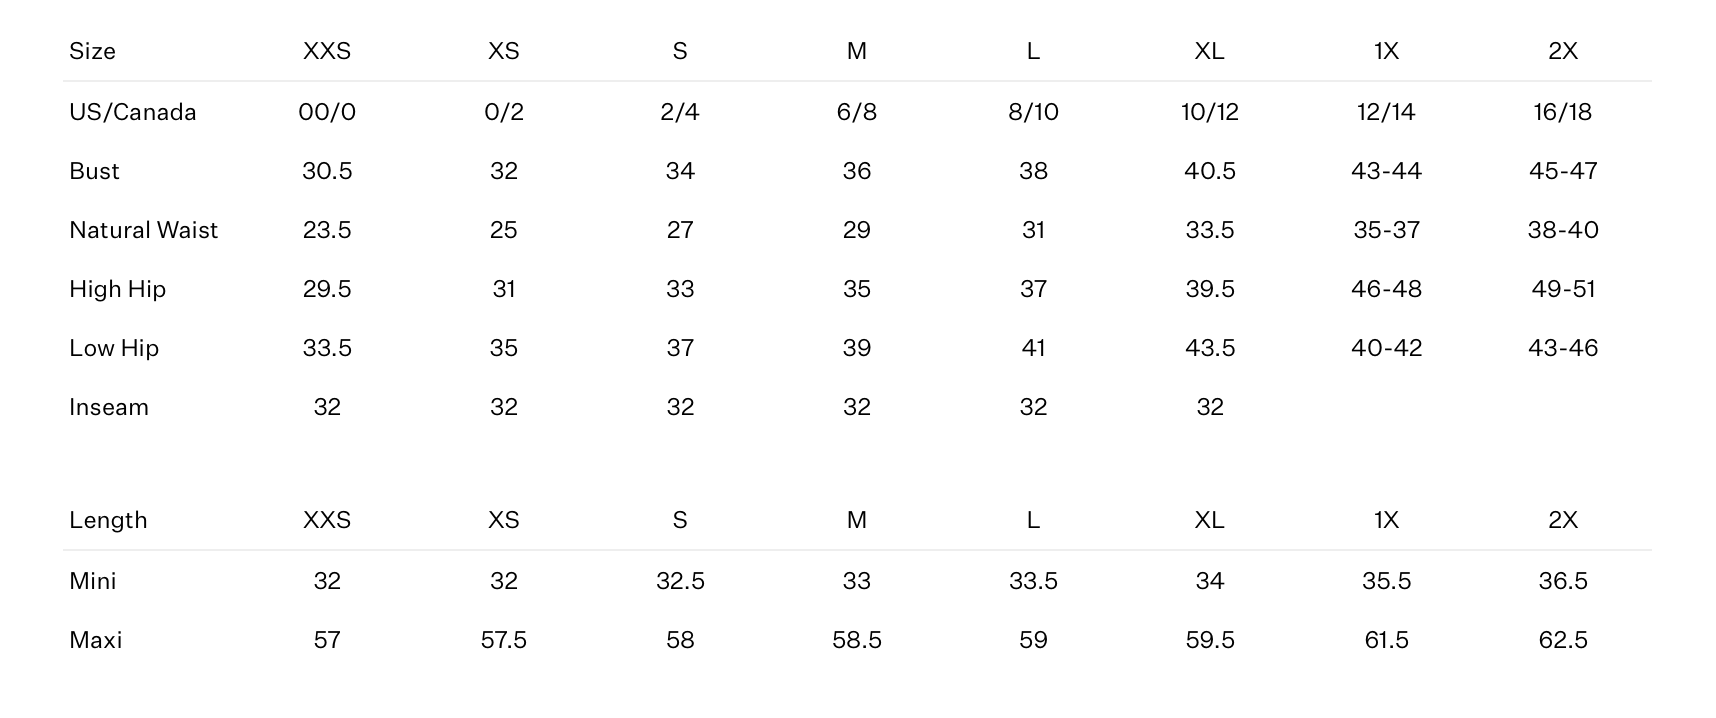Screen dimensions: 1716x718
Task: Select the Natural Waist row label
Action: [143, 230]
